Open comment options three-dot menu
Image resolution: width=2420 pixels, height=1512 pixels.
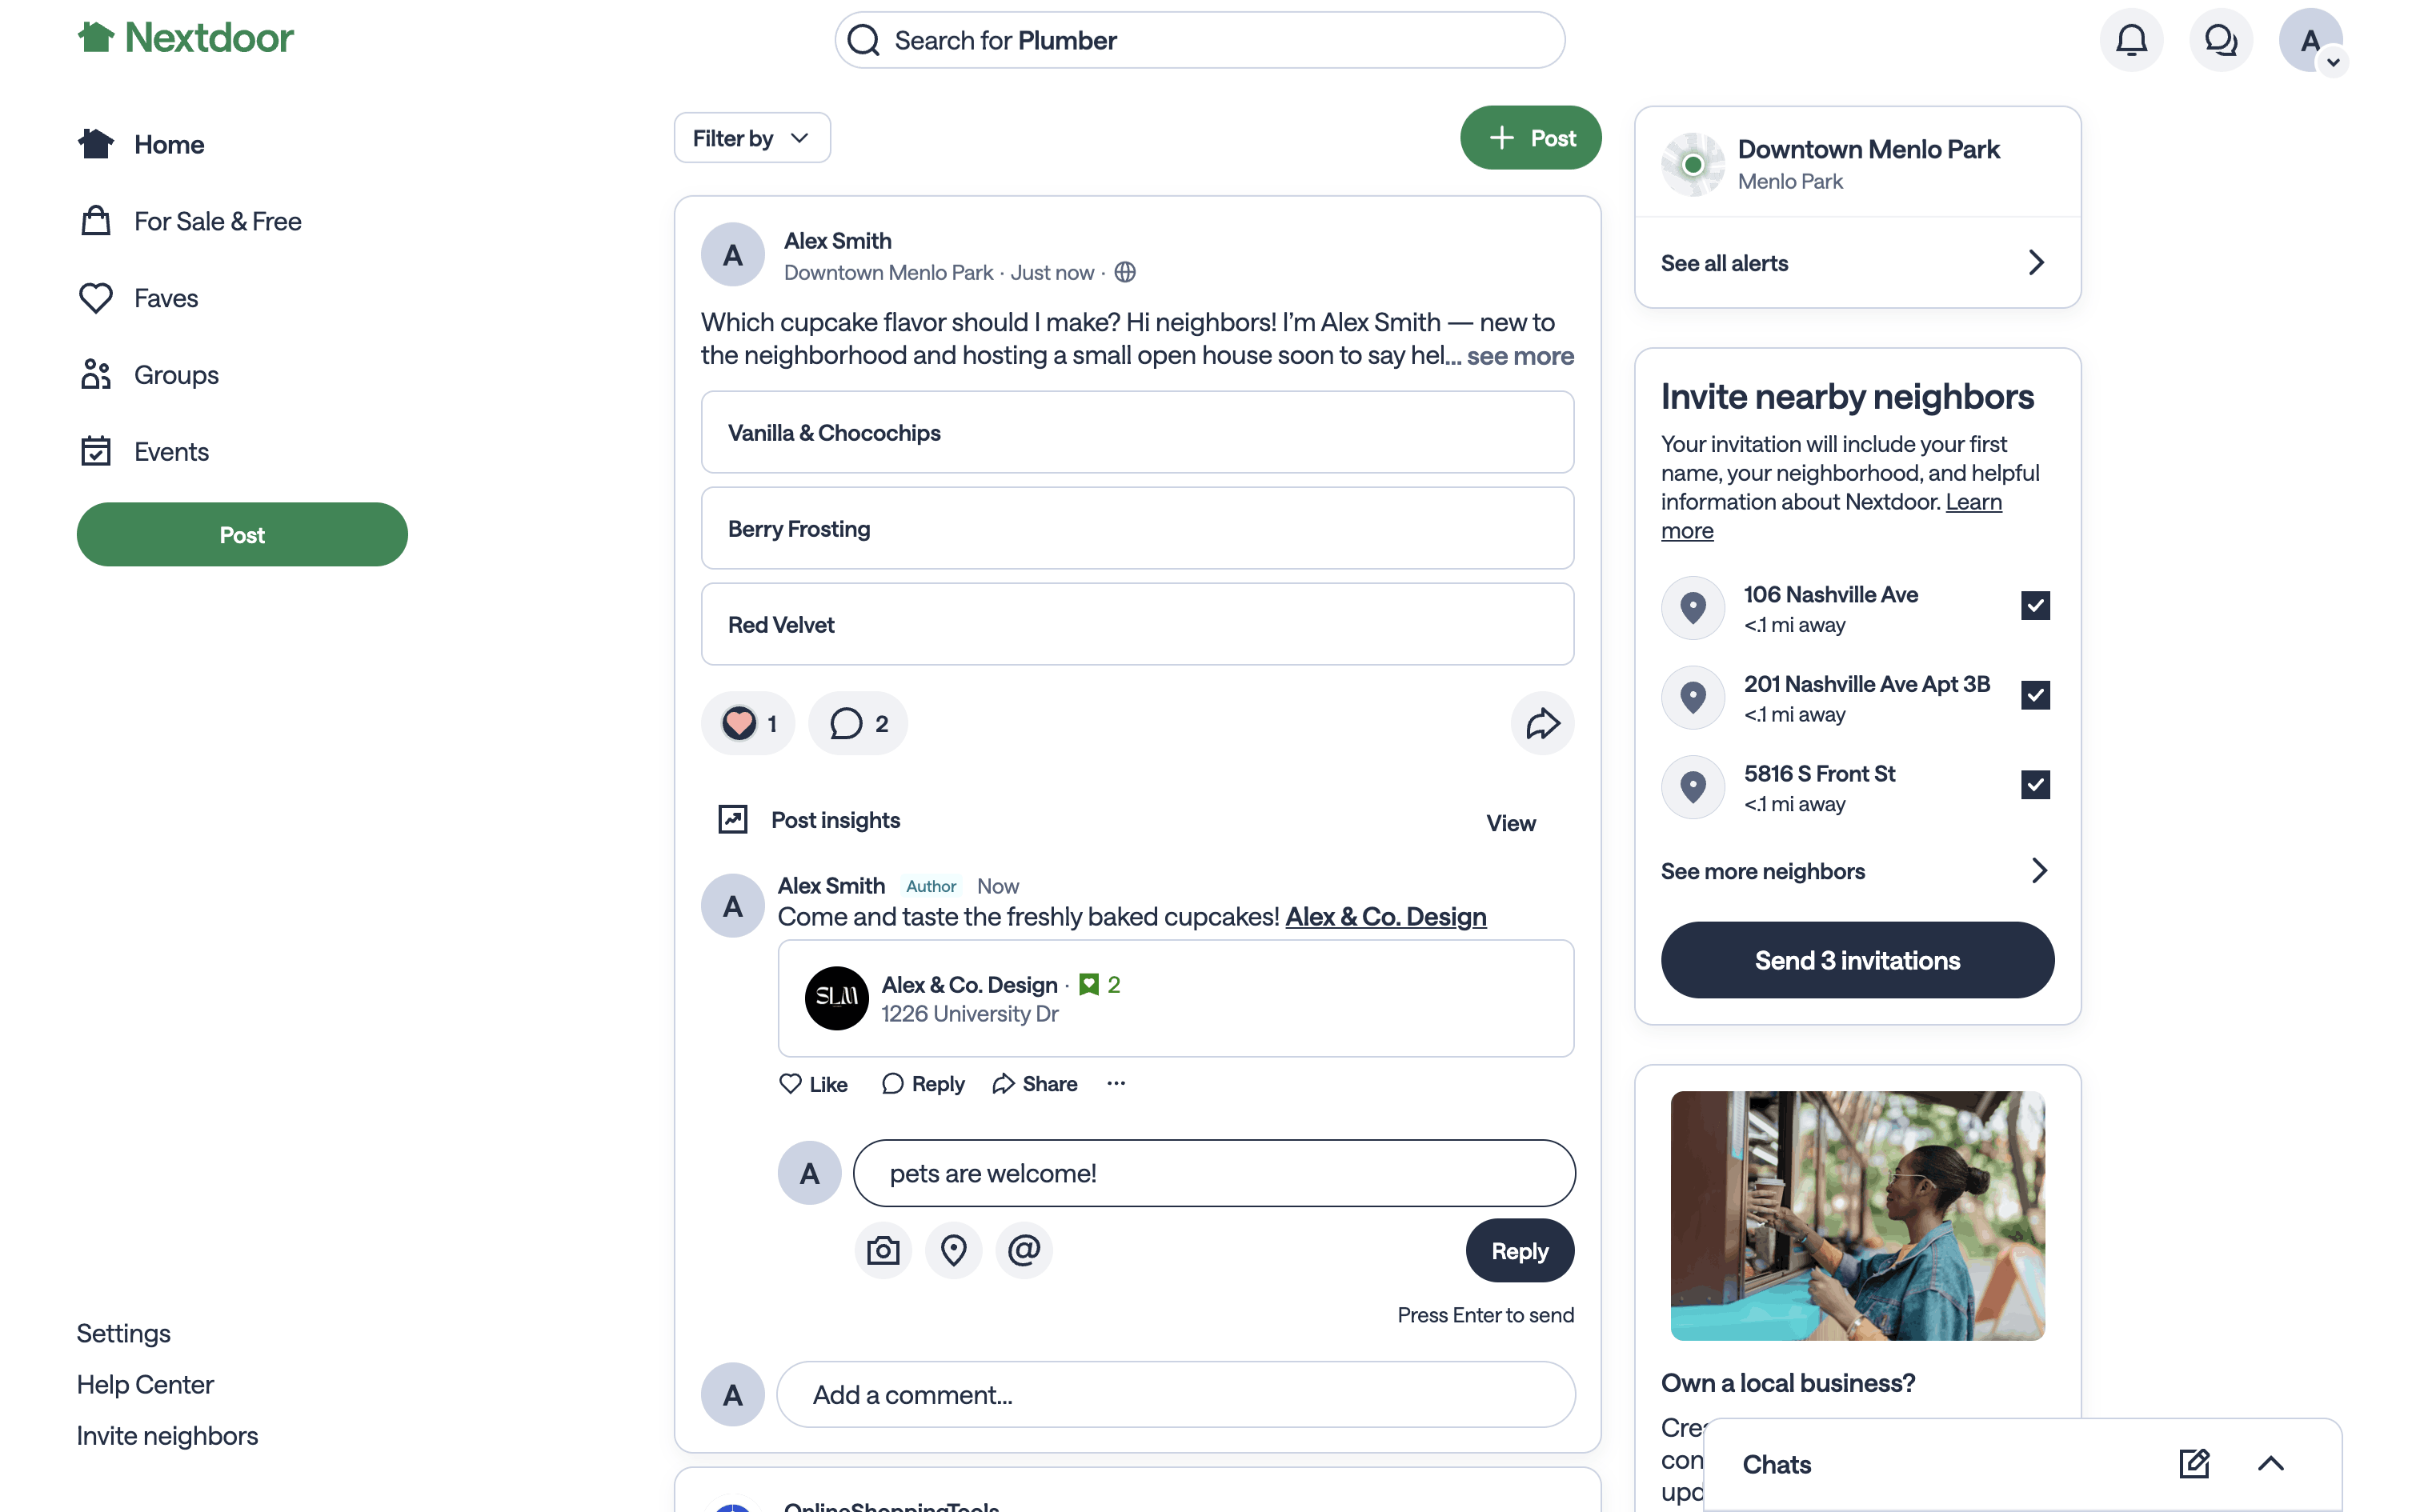[1116, 1083]
